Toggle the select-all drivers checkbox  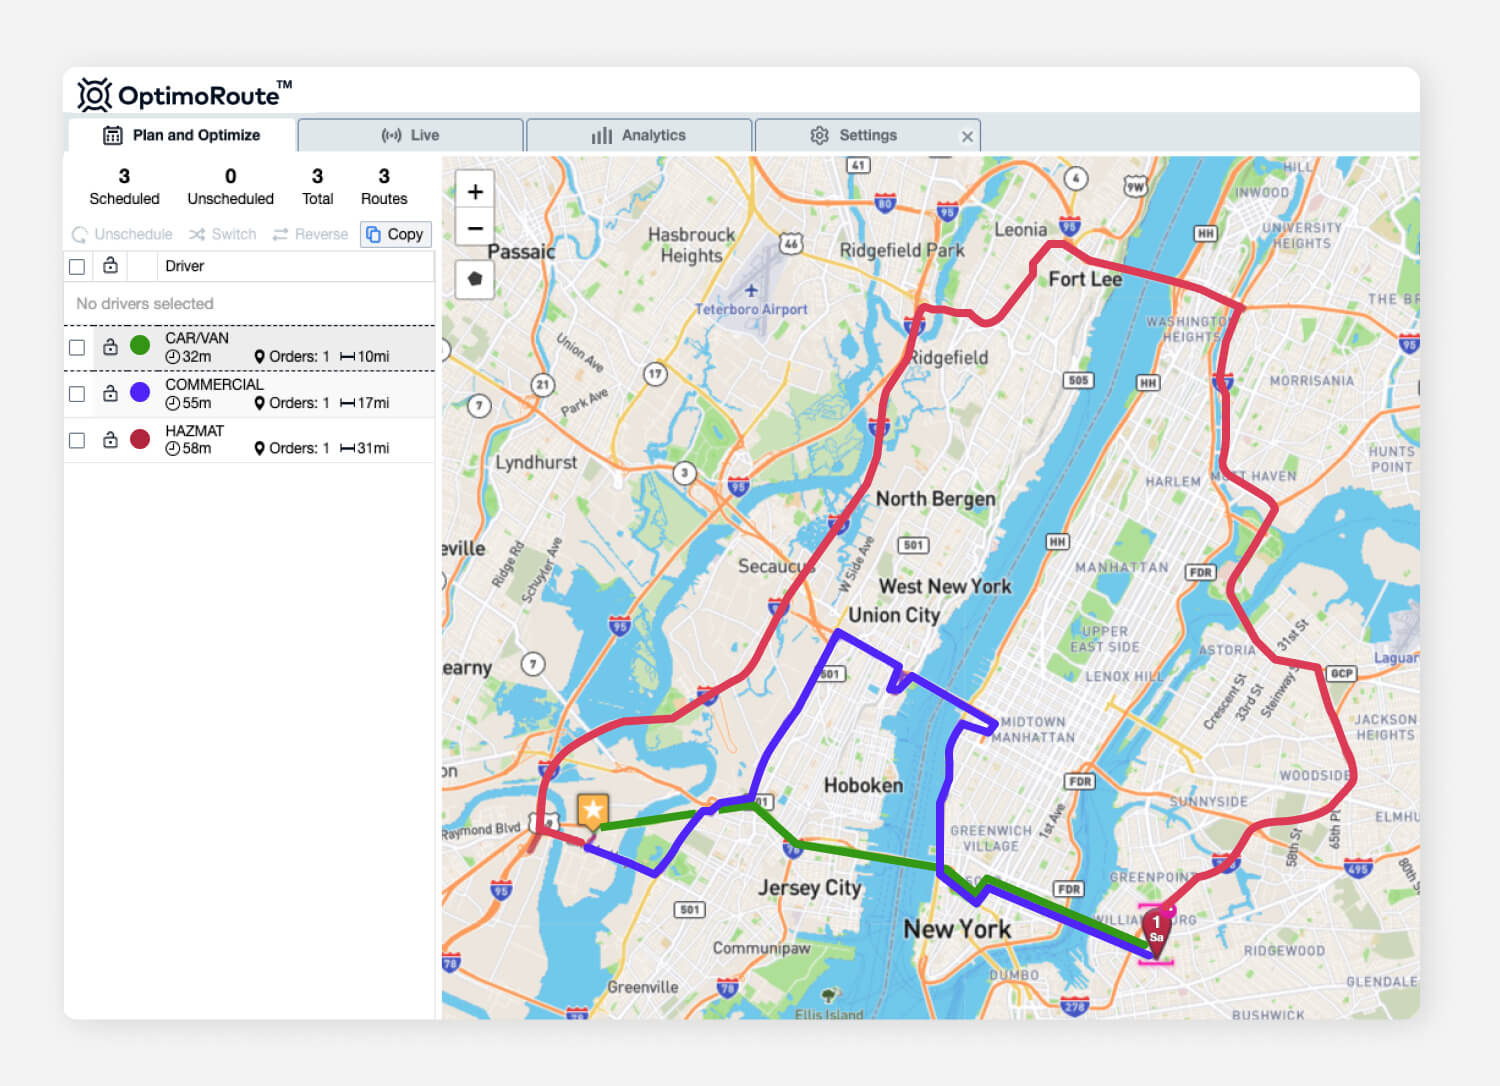[x=77, y=267]
